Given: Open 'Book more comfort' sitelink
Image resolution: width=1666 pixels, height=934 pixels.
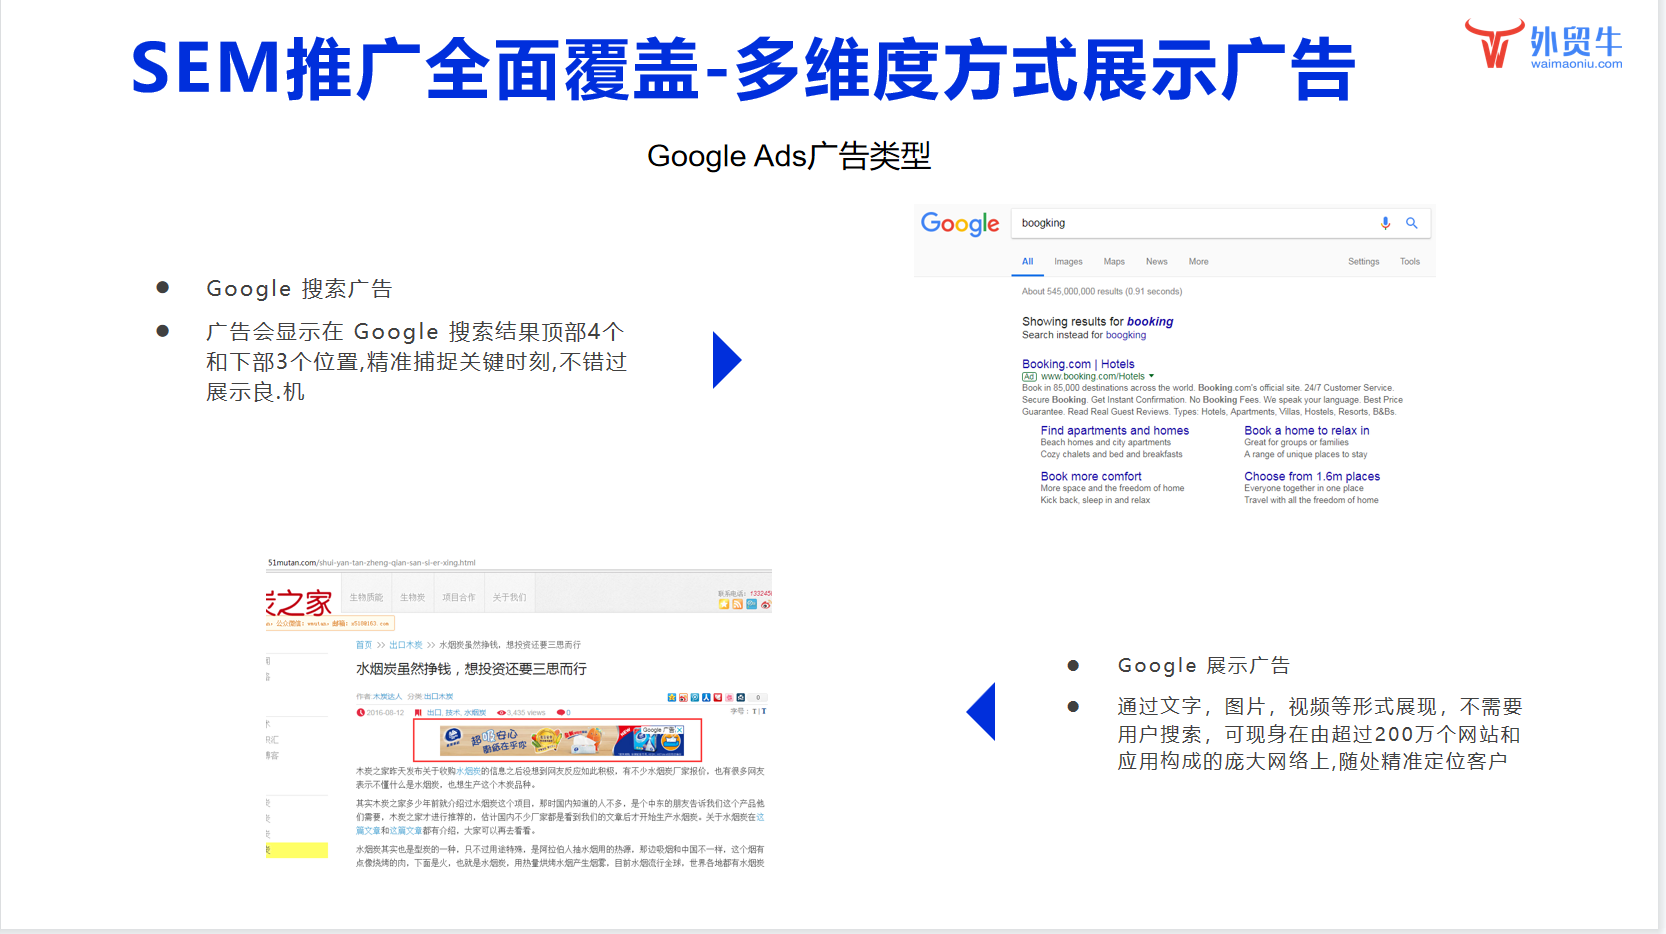Looking at the screenshot, I should (x=1090, y=476).
